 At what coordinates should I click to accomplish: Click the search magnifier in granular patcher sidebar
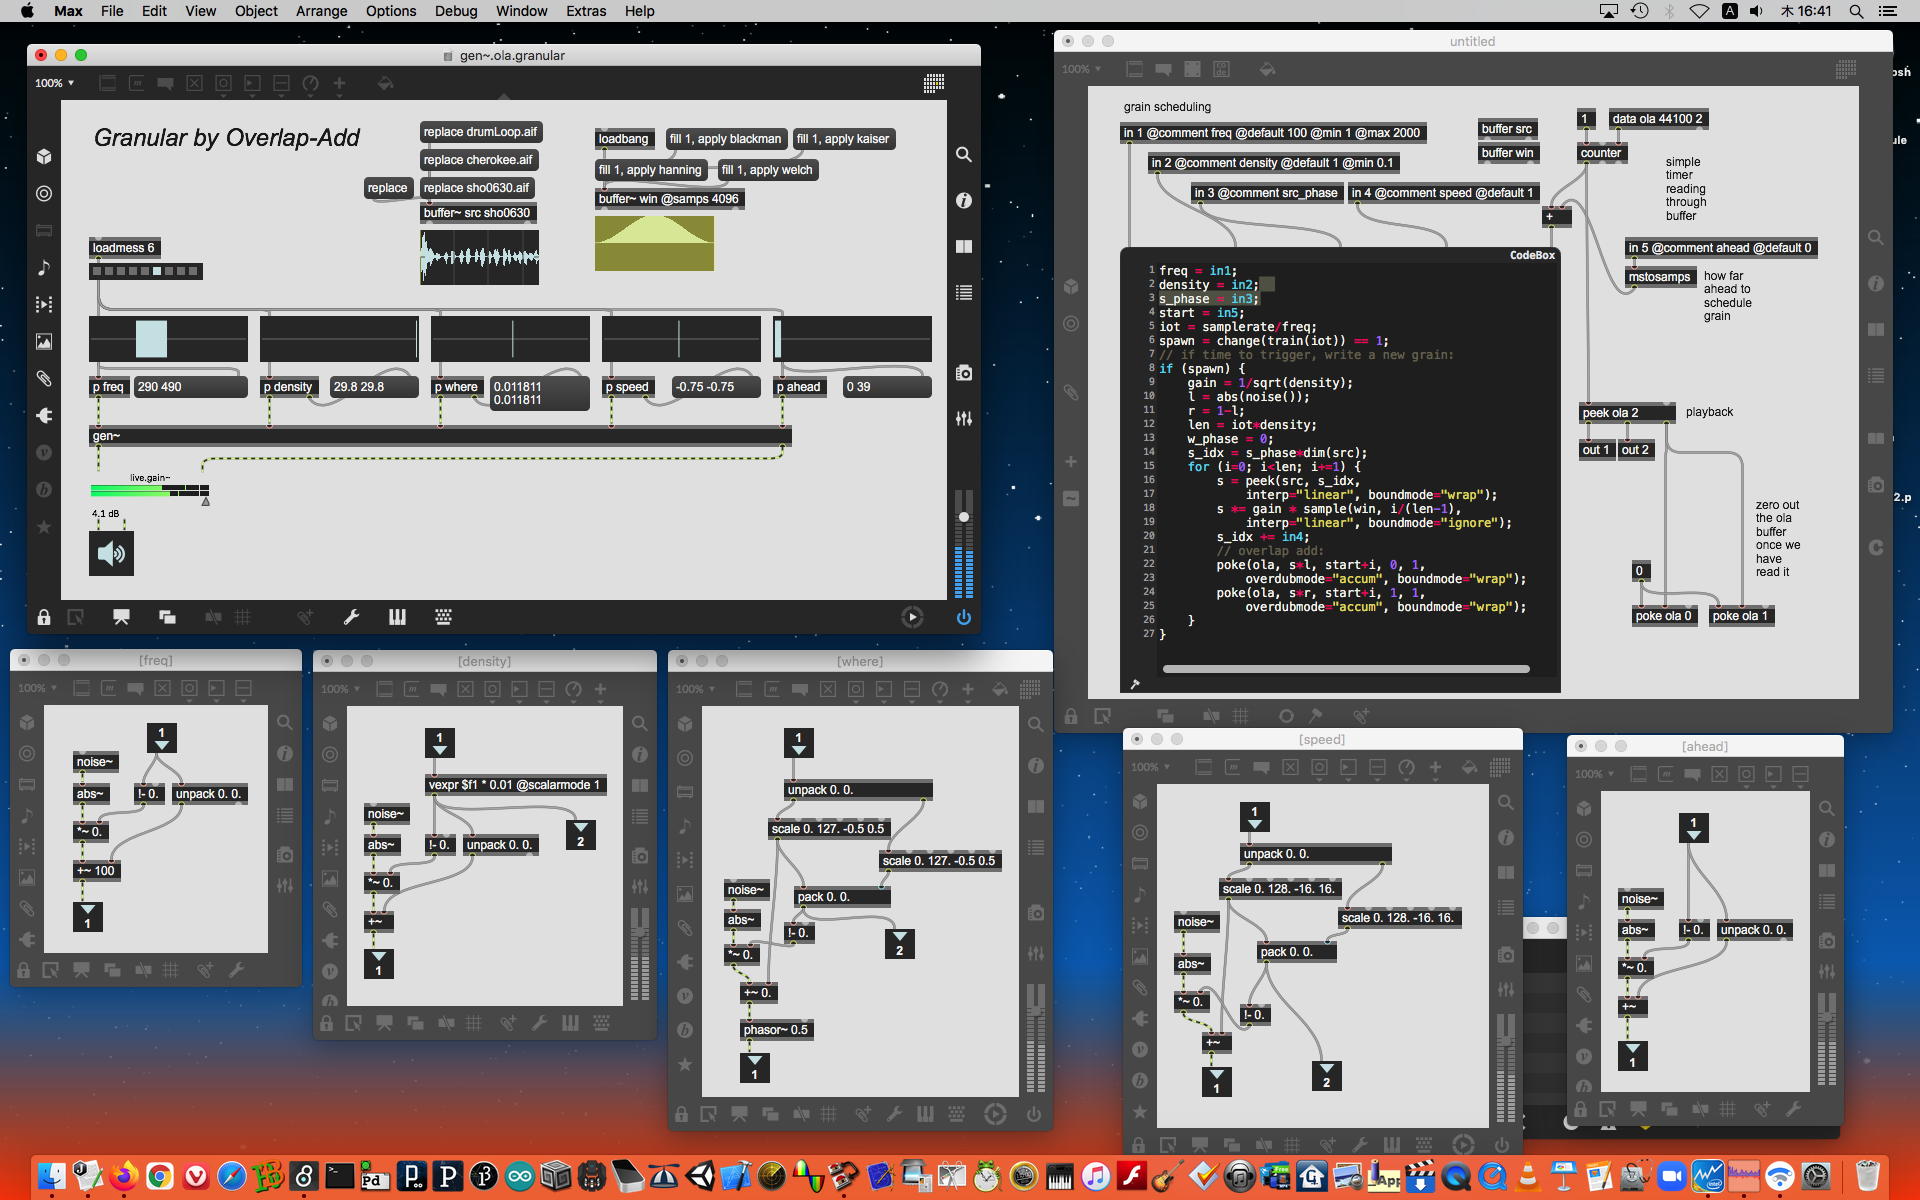[963, 154]
